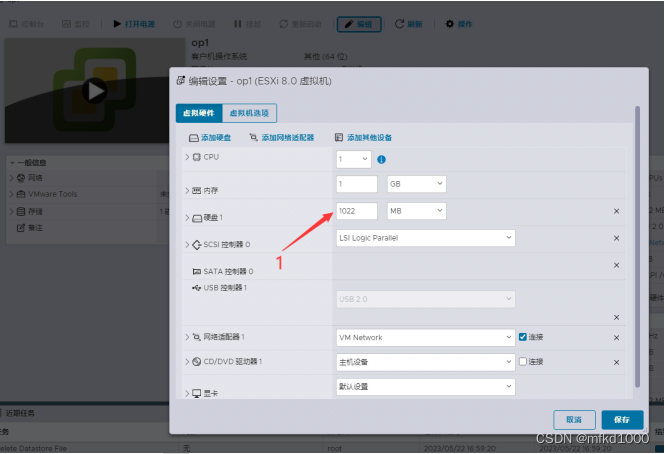665x454 pixels.
Task: Open the disk size unit MB dropdown
Action: pyautogui.click(x=416, y=211)
